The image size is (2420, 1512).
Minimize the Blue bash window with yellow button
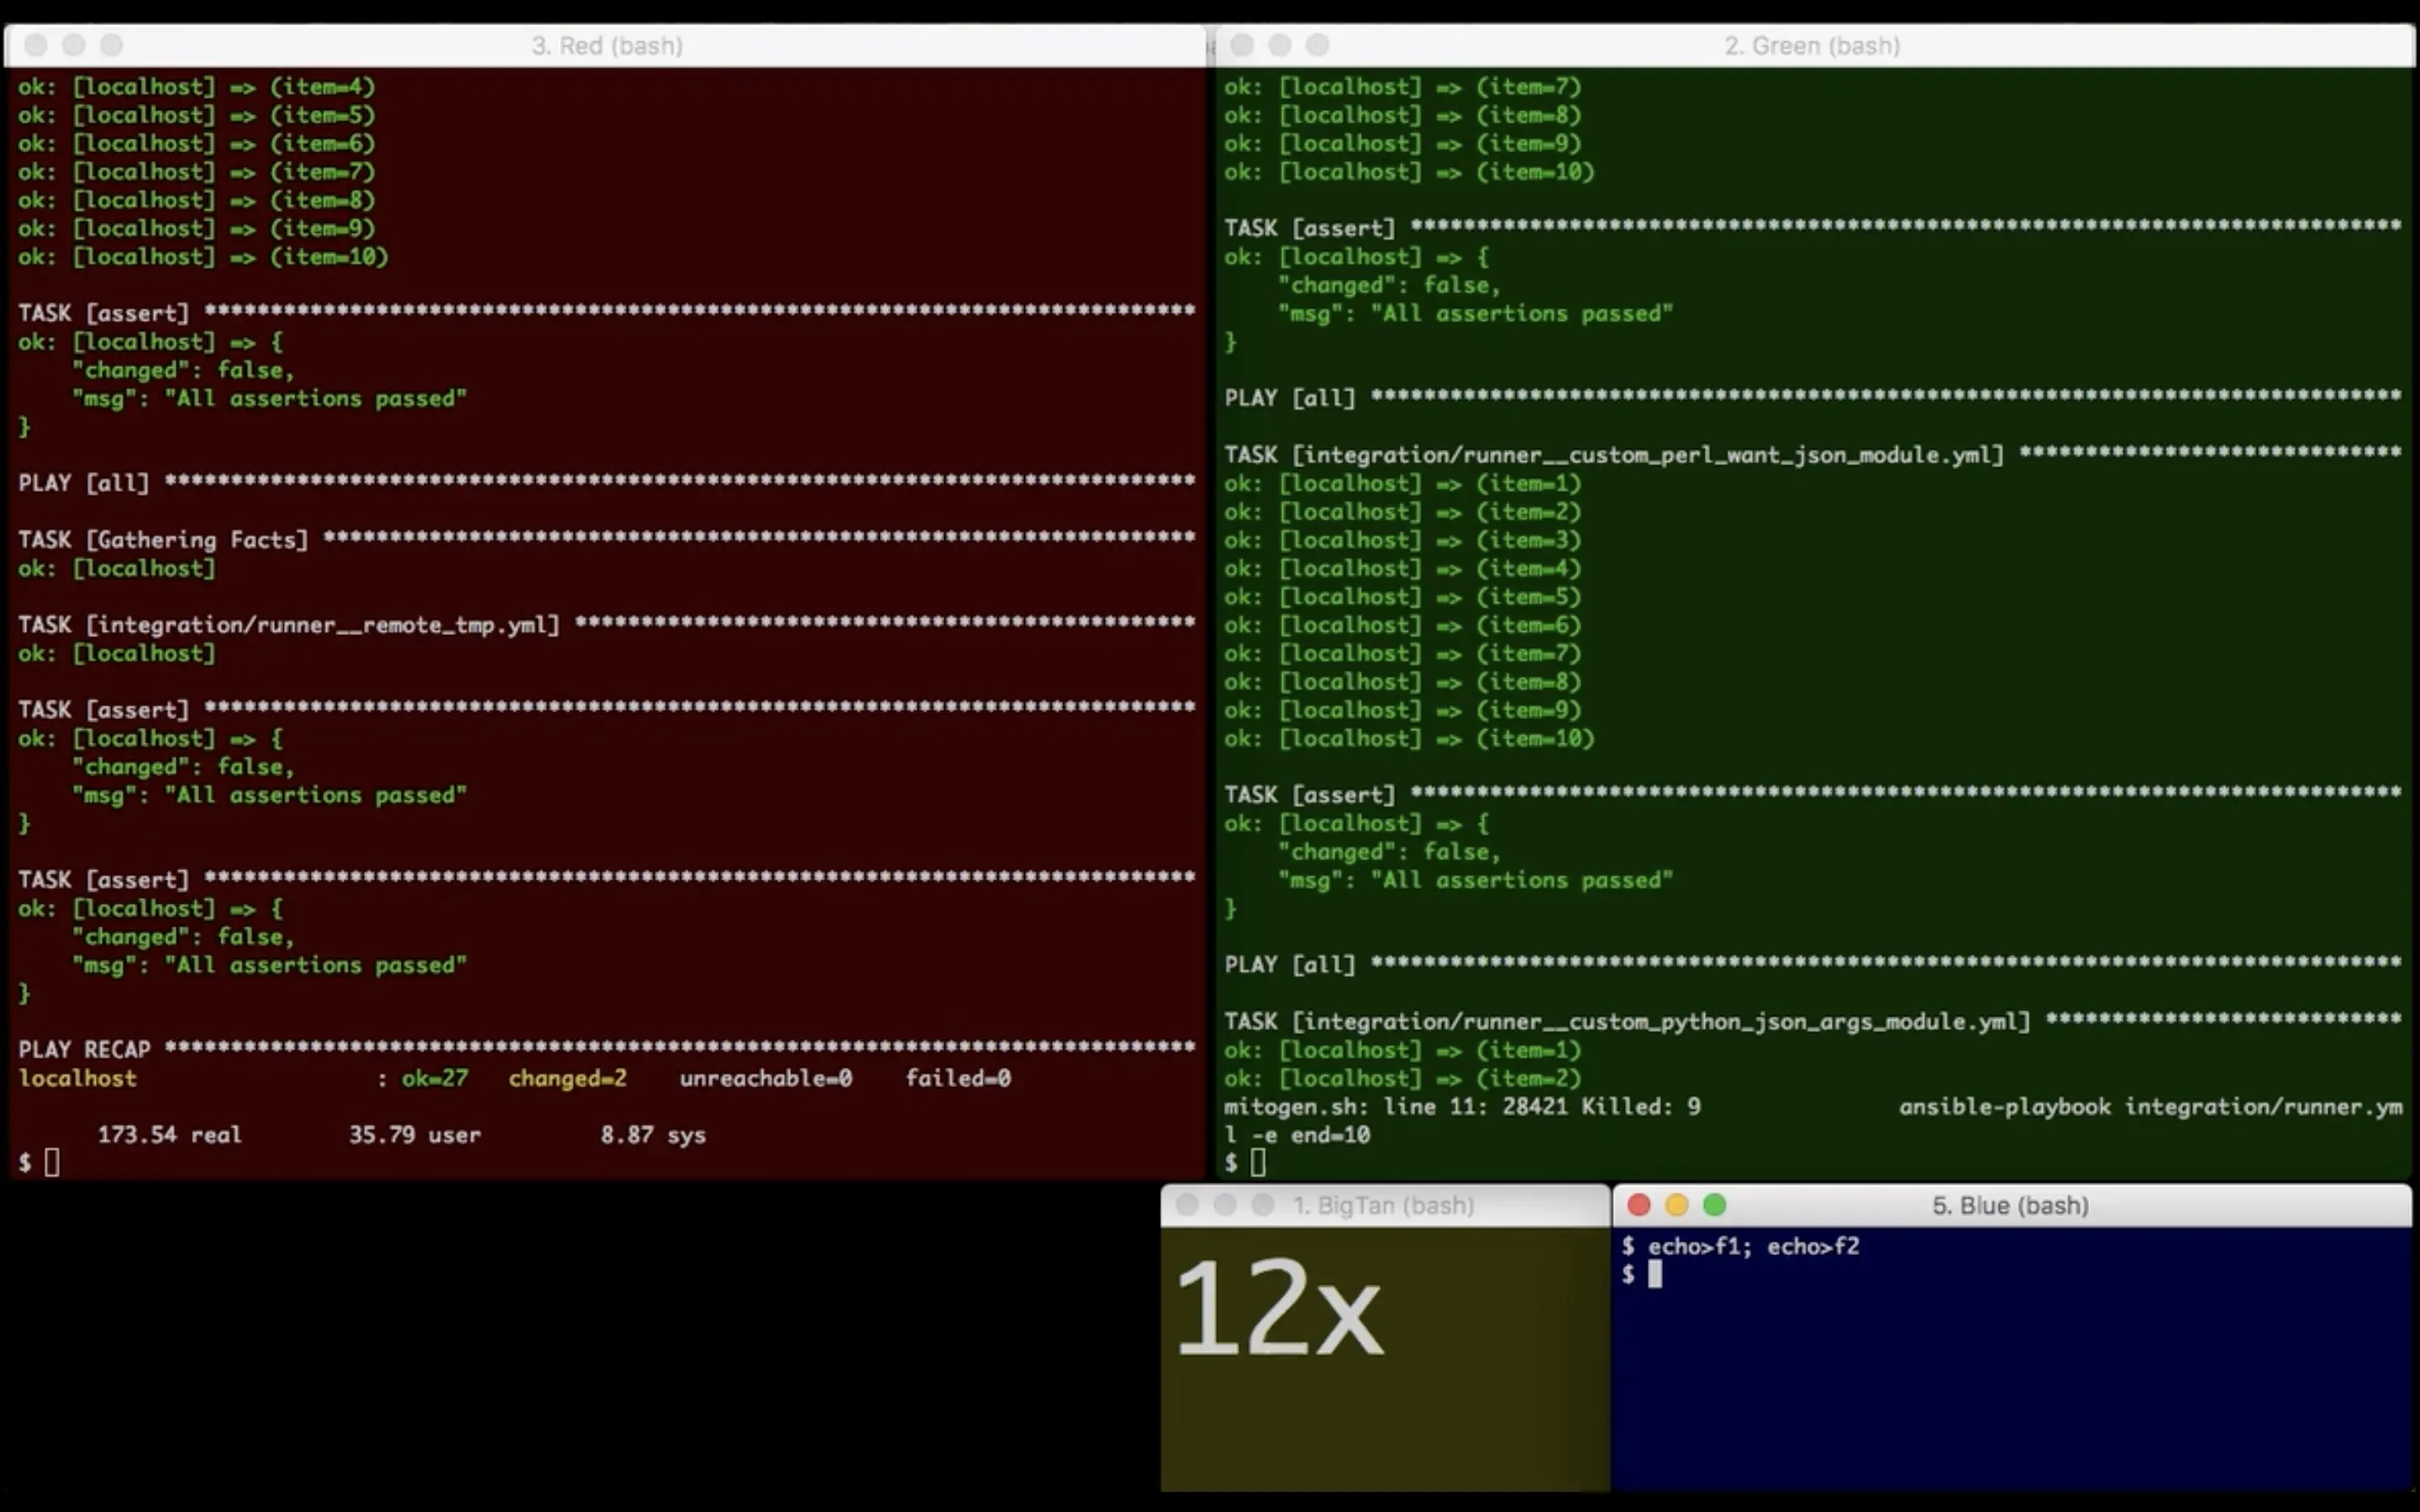click(x=1676, y=1205)
